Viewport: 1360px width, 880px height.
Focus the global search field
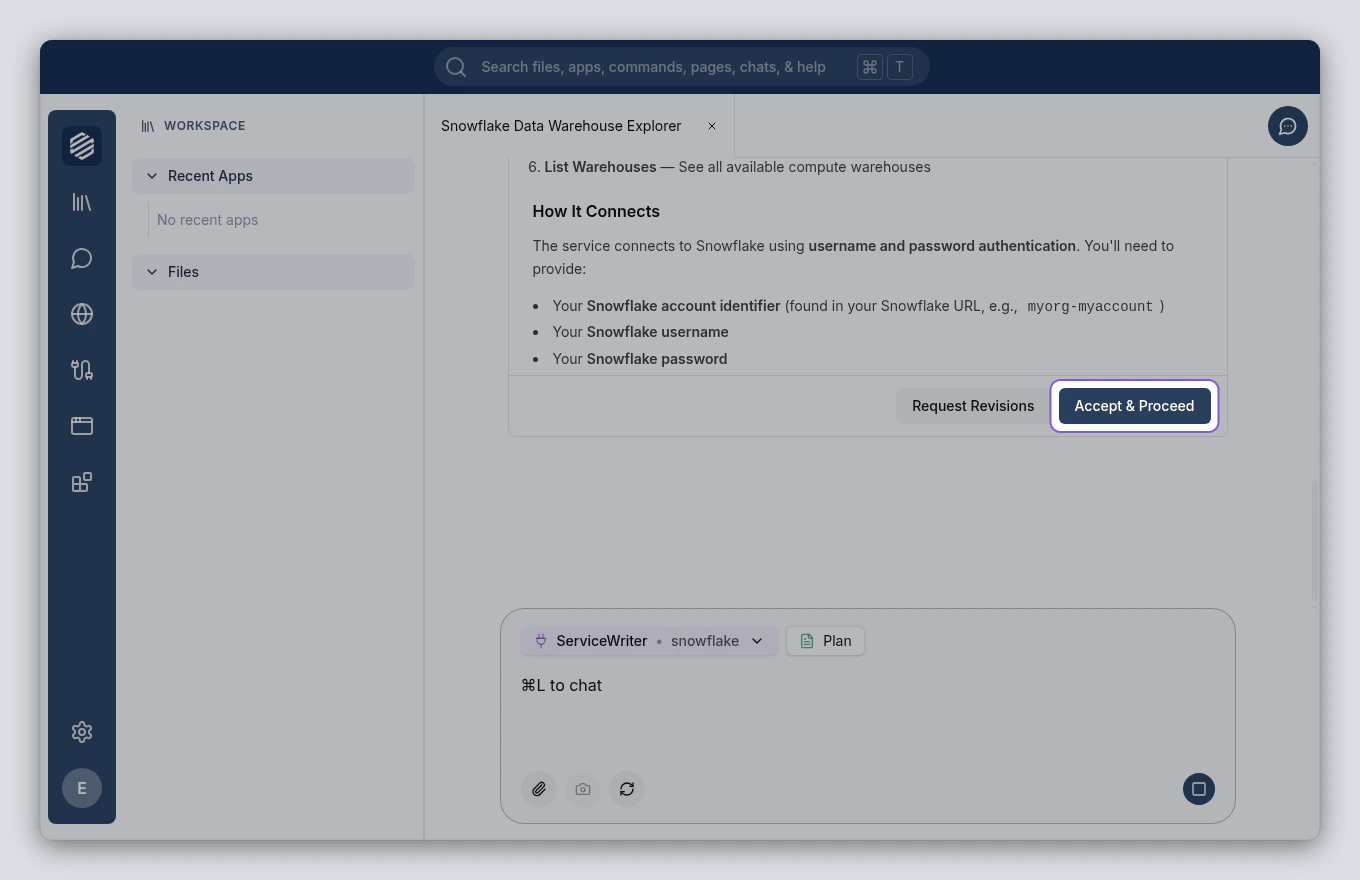click(682, 67)
